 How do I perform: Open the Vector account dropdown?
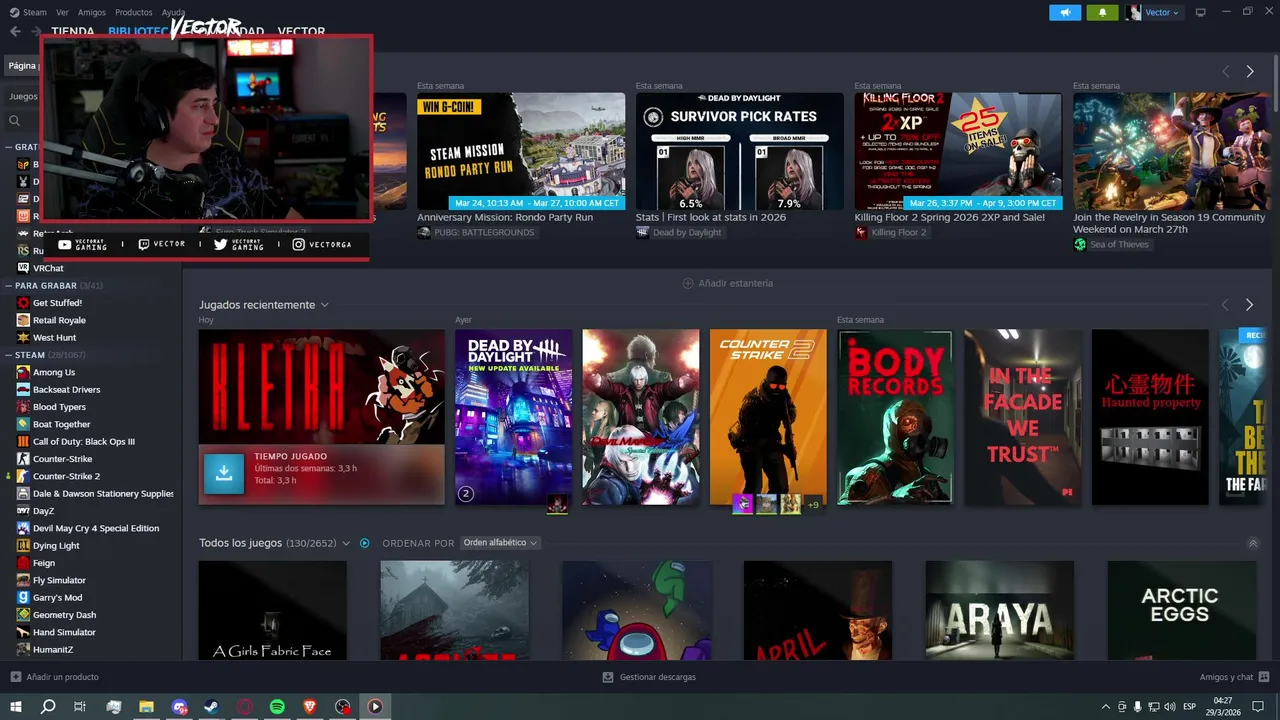(1153, 12)
